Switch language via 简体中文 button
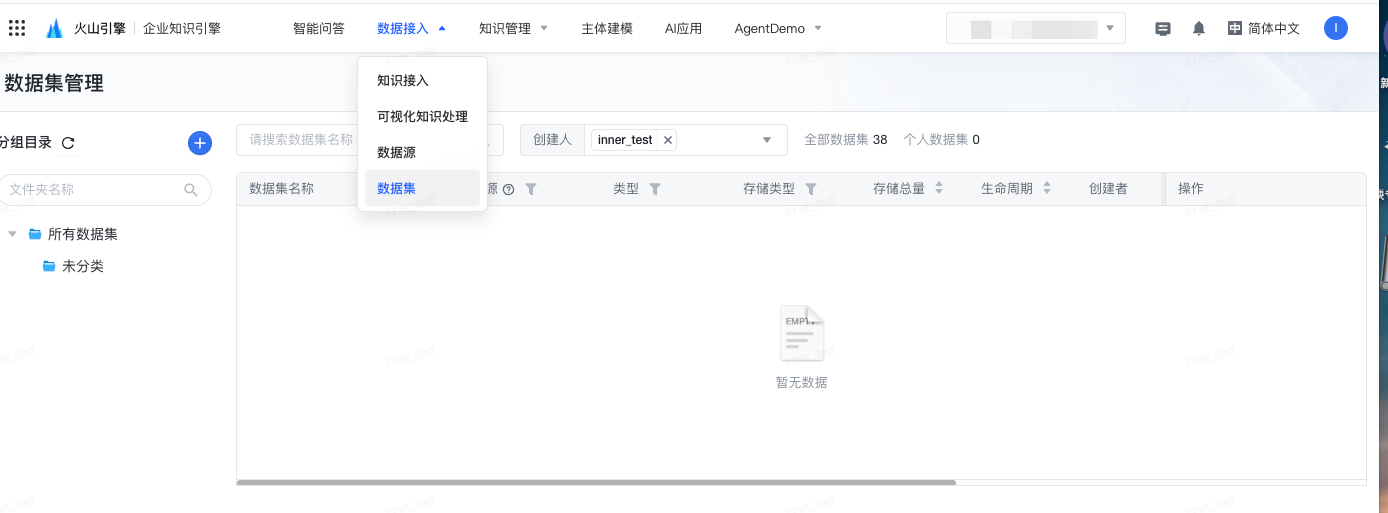 [x=1264, y=28]
